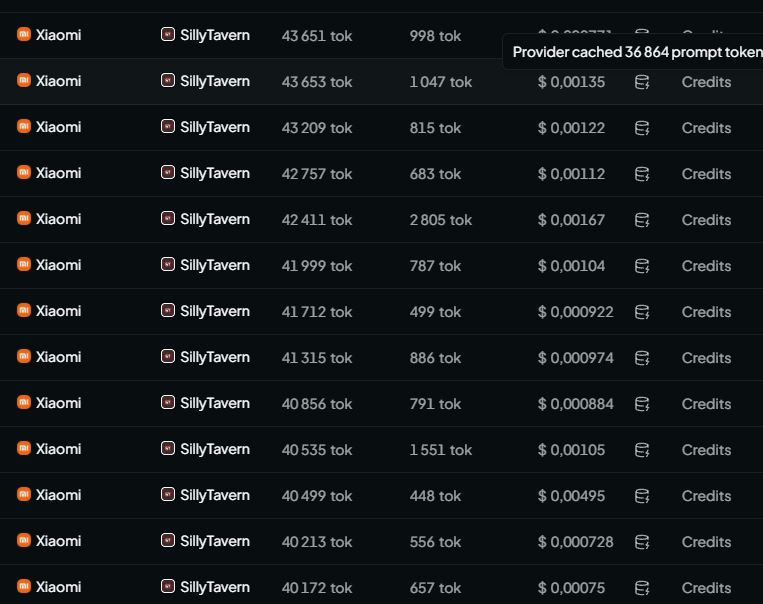
Task: Click the $ 0,000974 cost value
Action: pyautogui.click(x=575, y=358)
